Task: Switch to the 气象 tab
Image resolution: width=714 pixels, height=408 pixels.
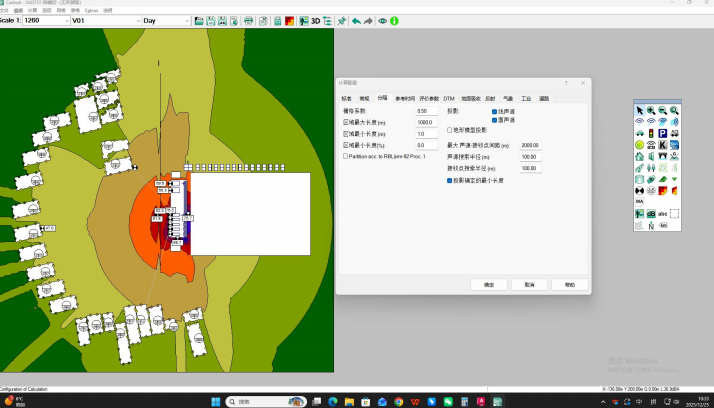Action: [508, 98]
